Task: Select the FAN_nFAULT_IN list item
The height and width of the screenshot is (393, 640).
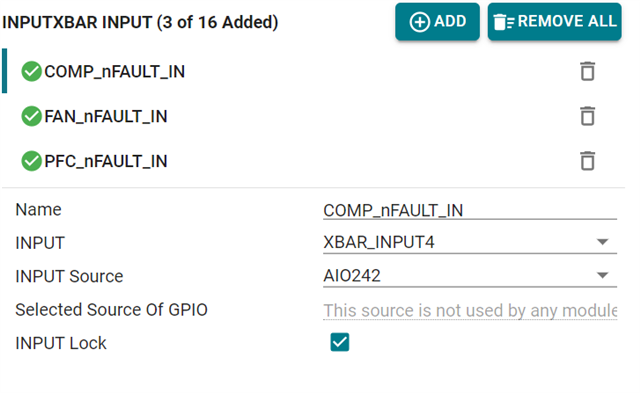Action: [313, 116]
